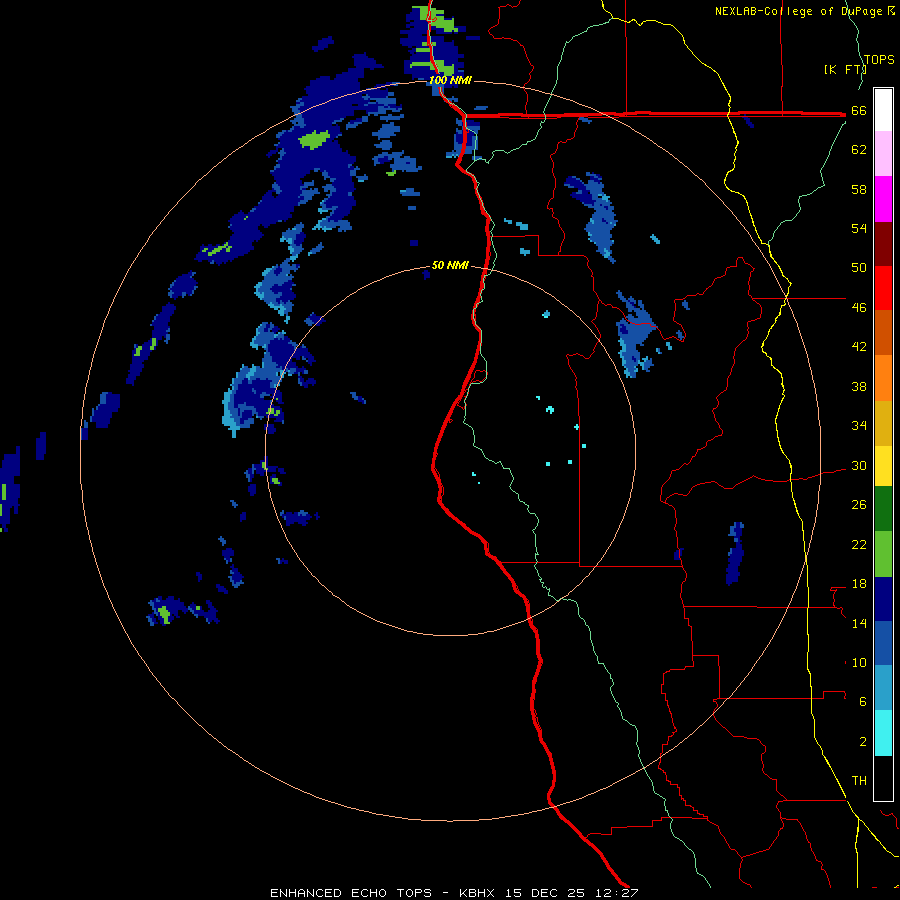Click the navy 22 kft legend swatch
This screenshot has height=900, width=900.
point(883,599)
